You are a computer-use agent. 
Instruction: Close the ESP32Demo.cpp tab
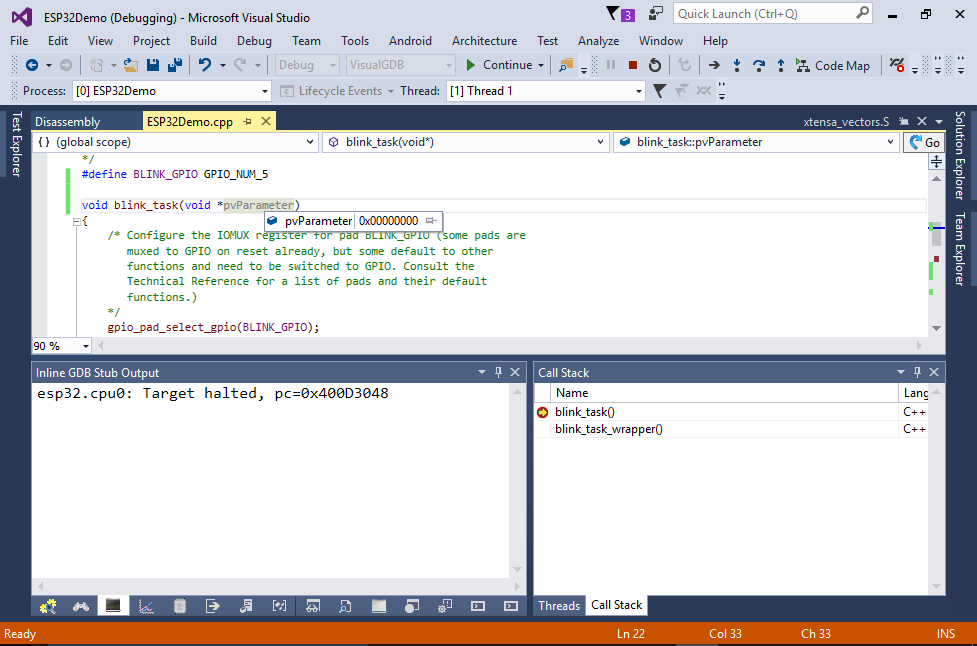pos(266,121)
